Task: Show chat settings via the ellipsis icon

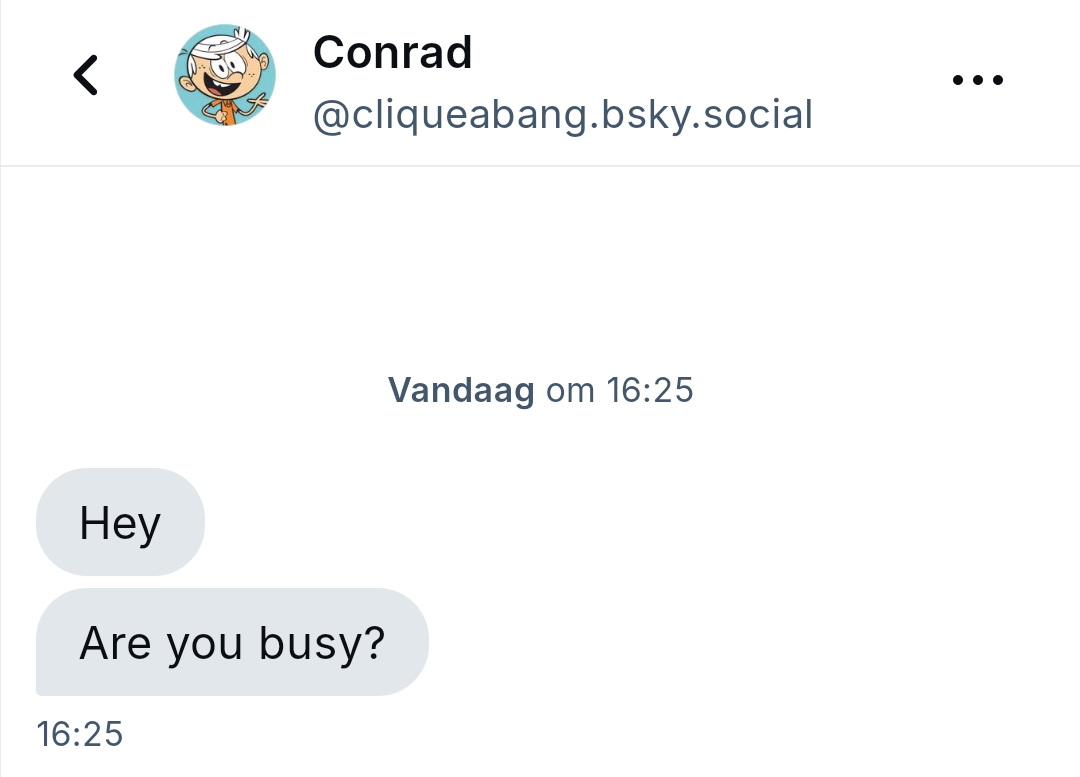Action: [977, 80]
